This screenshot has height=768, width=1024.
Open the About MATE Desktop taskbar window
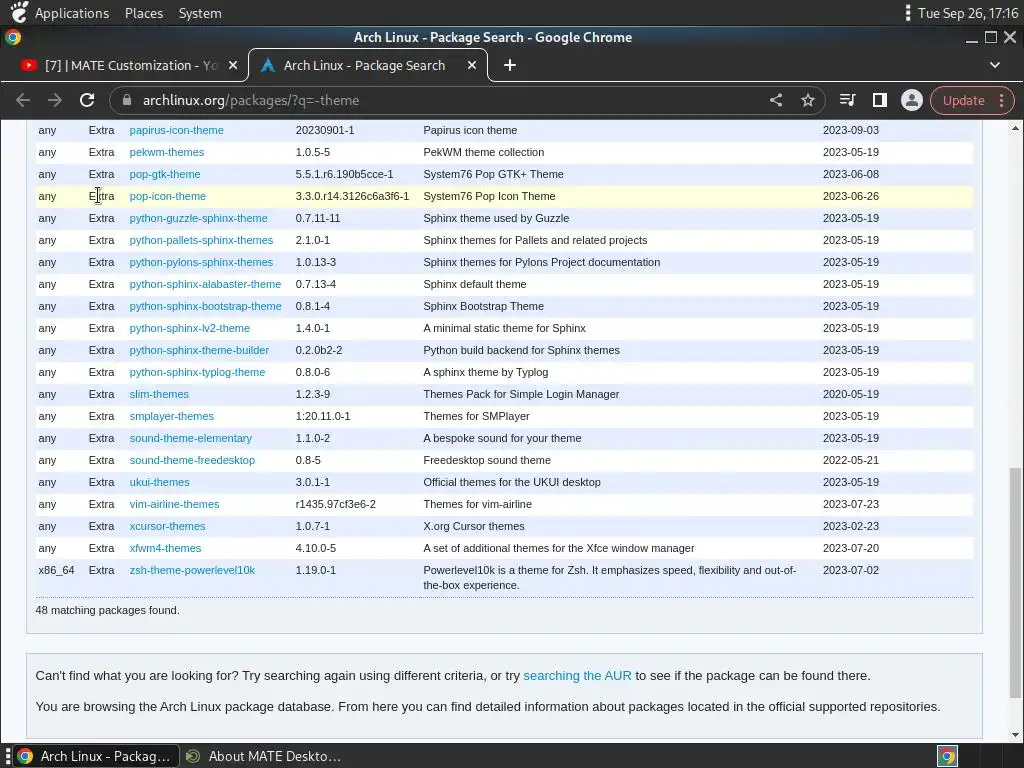(x=264, y=756)
